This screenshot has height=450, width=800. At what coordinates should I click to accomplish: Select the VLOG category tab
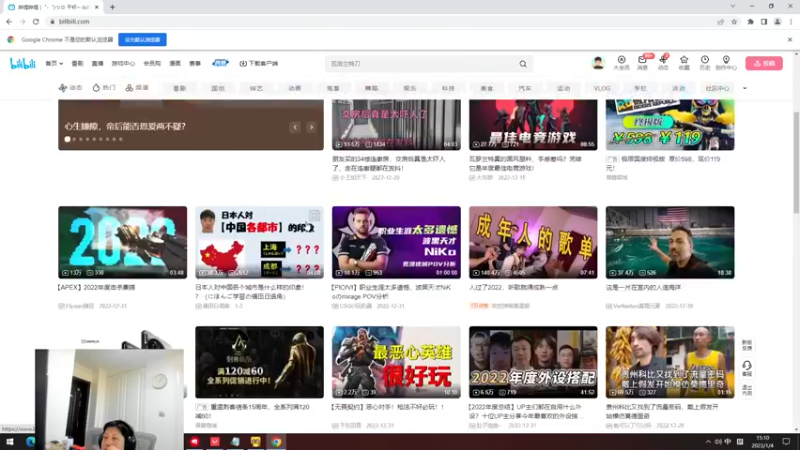tap(602, 88)
